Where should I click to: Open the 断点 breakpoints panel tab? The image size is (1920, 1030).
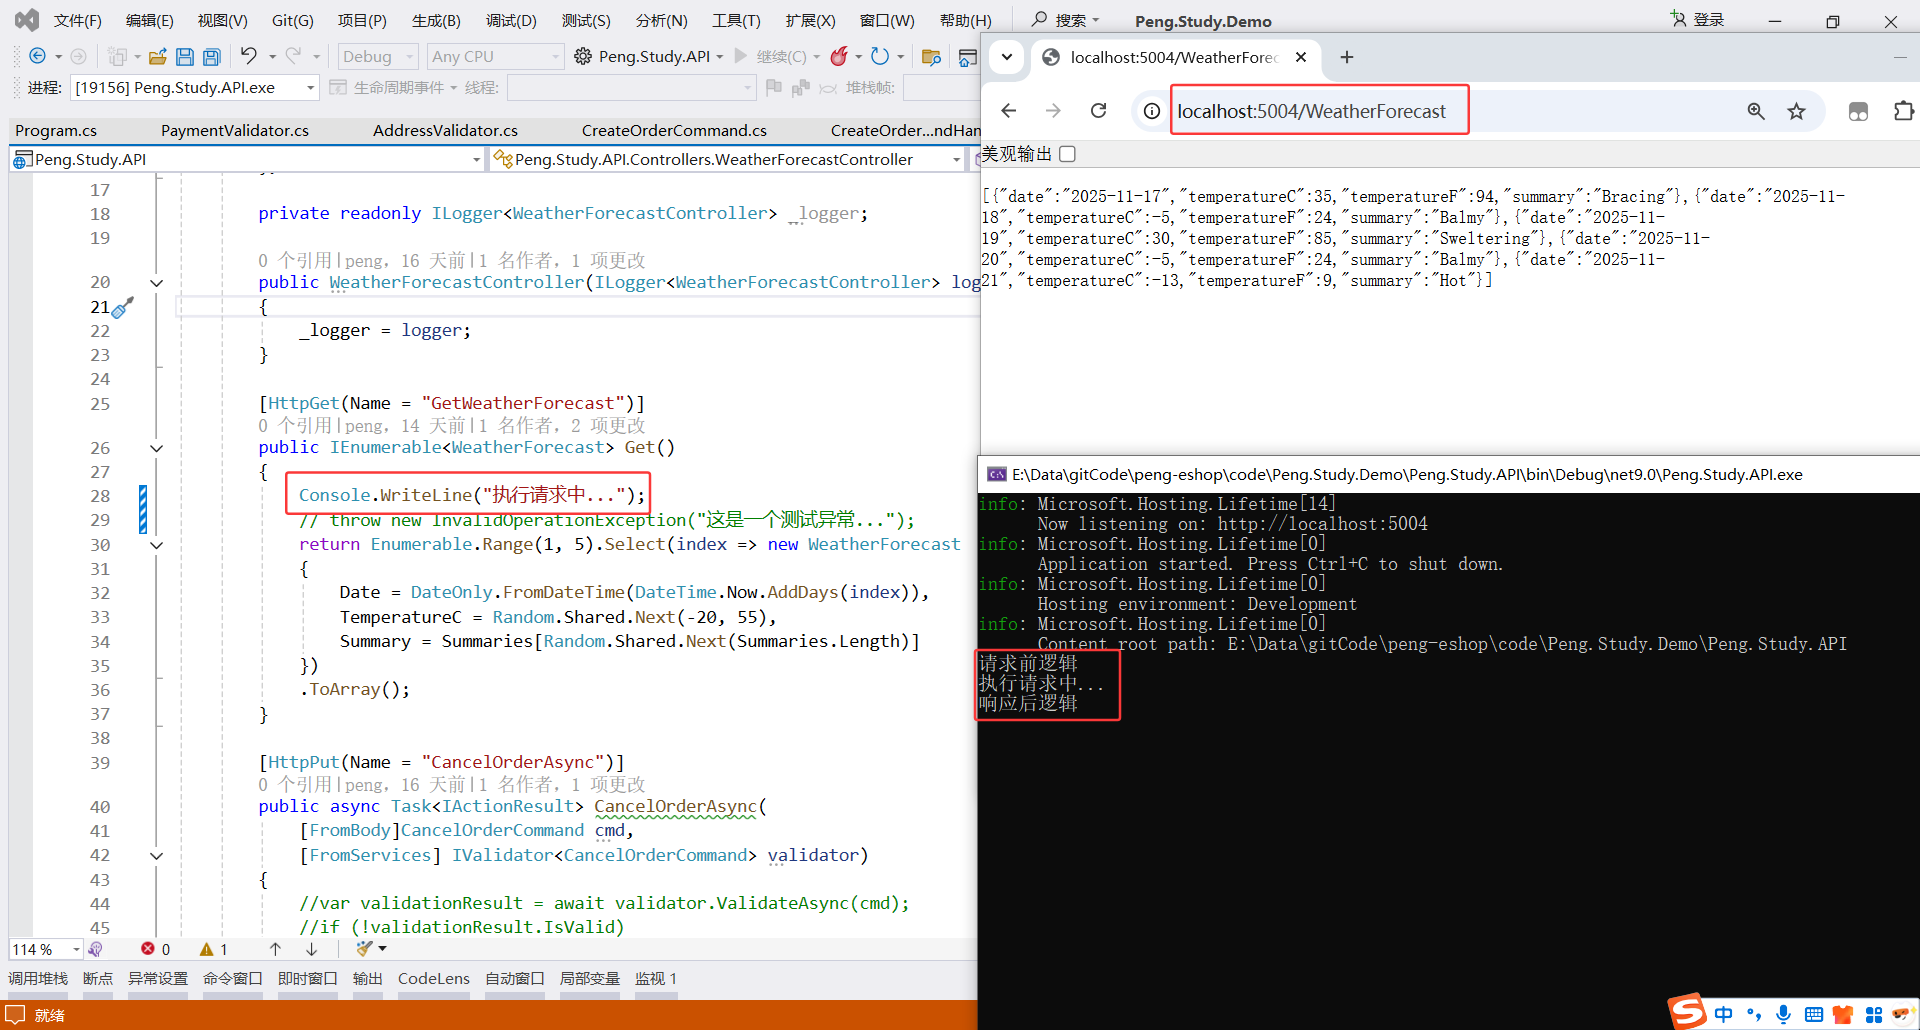click(x=98, y=978)
